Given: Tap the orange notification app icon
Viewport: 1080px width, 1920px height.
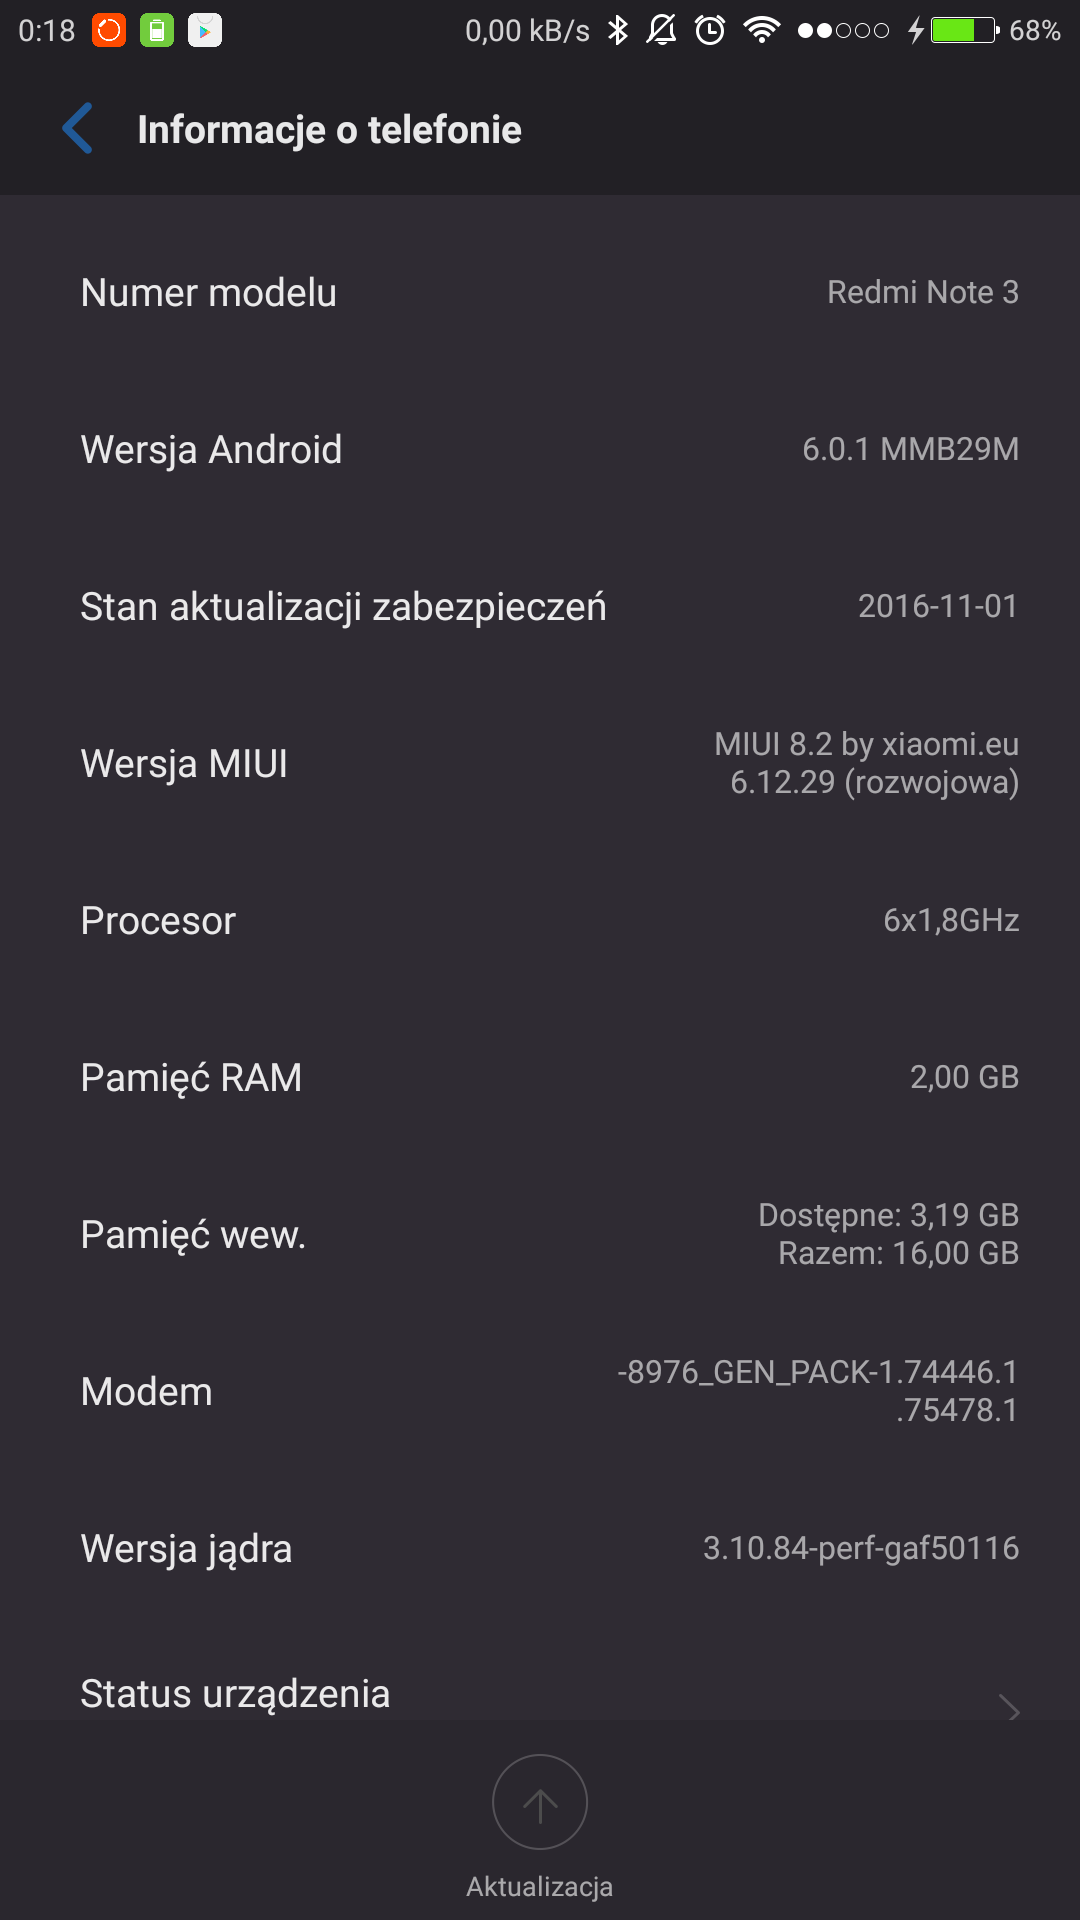Looking at the screenshot, I should pyautogui.click(x=109, y=31).
